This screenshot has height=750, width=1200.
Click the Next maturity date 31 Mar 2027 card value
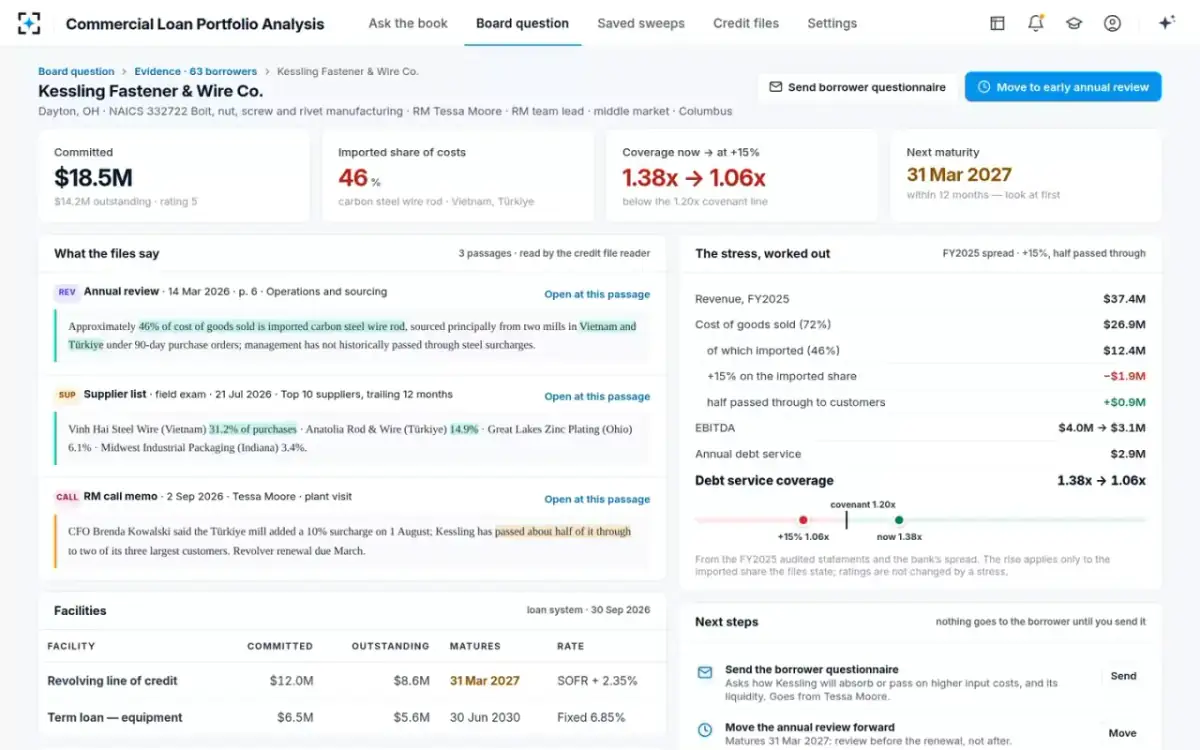click(x=959, y=175)
